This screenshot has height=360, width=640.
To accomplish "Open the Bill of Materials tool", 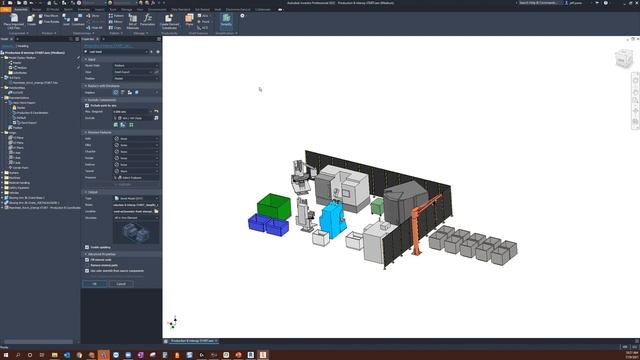I will coord(133,21).
